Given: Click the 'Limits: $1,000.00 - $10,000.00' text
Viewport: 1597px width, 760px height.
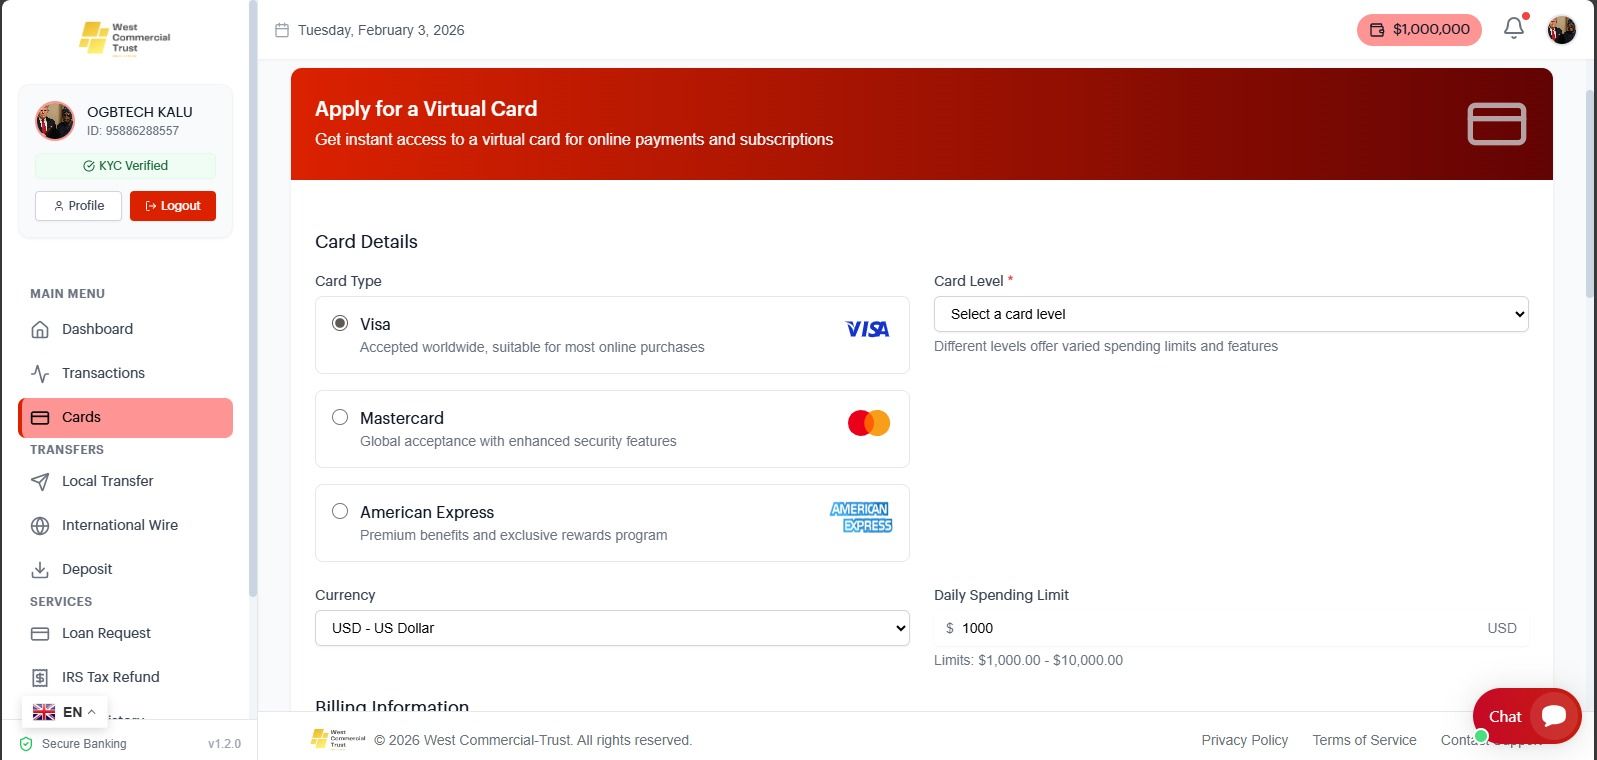Looking at the screenshot, I should point(1028,660).
